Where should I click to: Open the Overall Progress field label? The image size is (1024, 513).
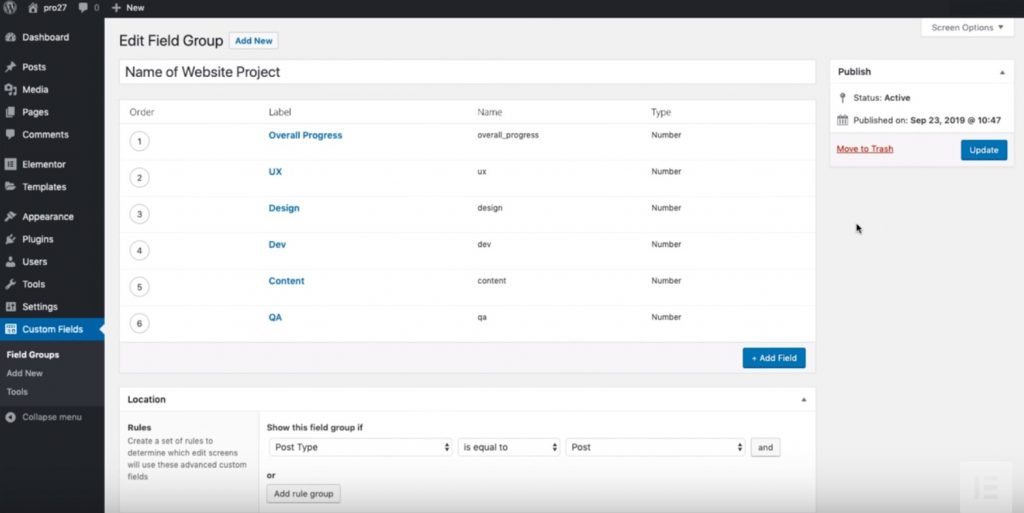pyautogui.click(x=305, y=135)
